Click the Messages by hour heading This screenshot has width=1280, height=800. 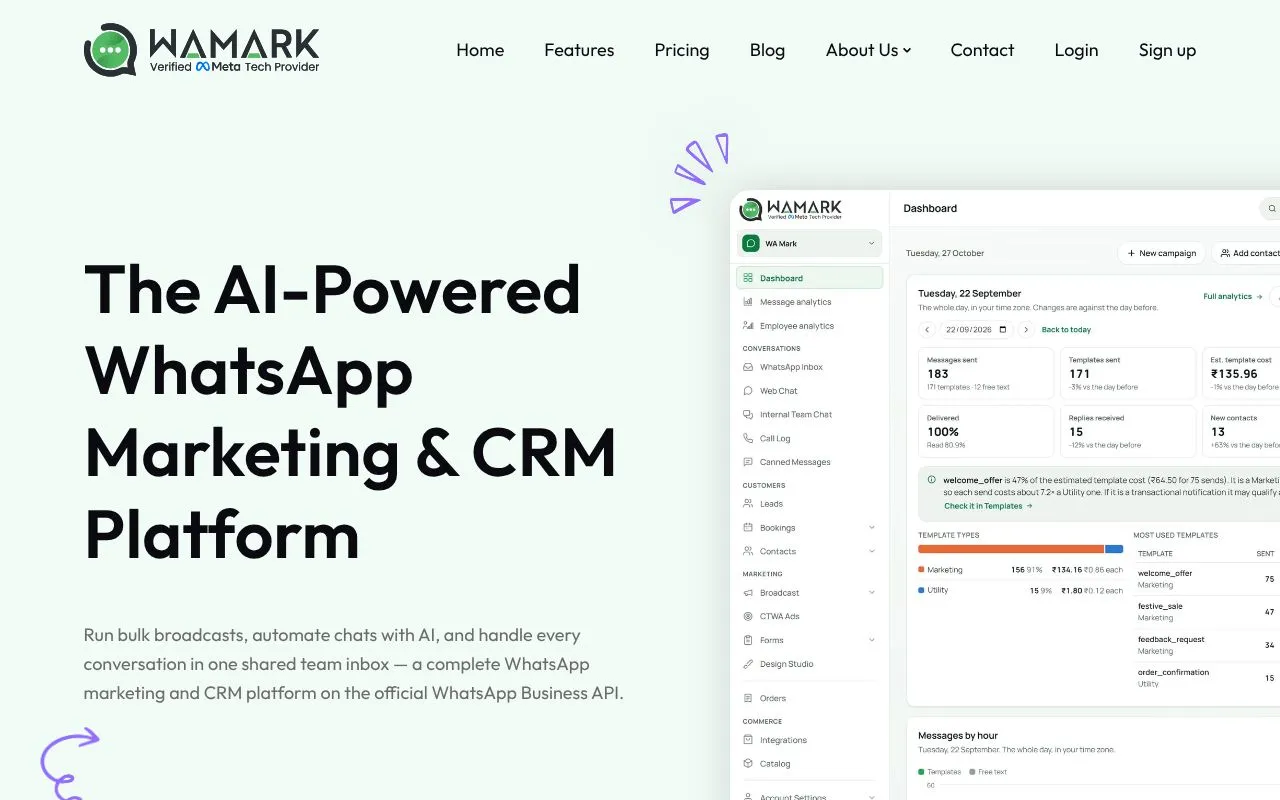958,736
